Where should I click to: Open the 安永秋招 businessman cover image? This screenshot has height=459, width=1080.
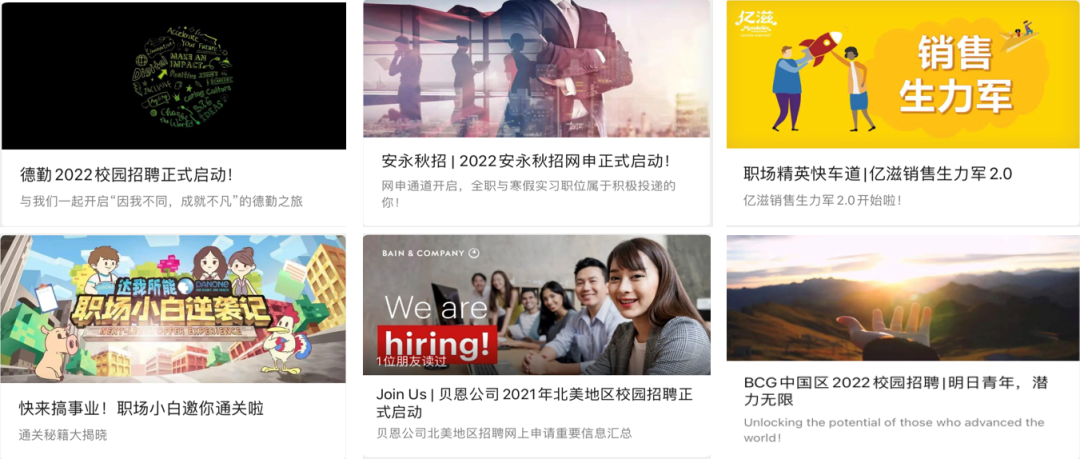(x=537, y=69)
